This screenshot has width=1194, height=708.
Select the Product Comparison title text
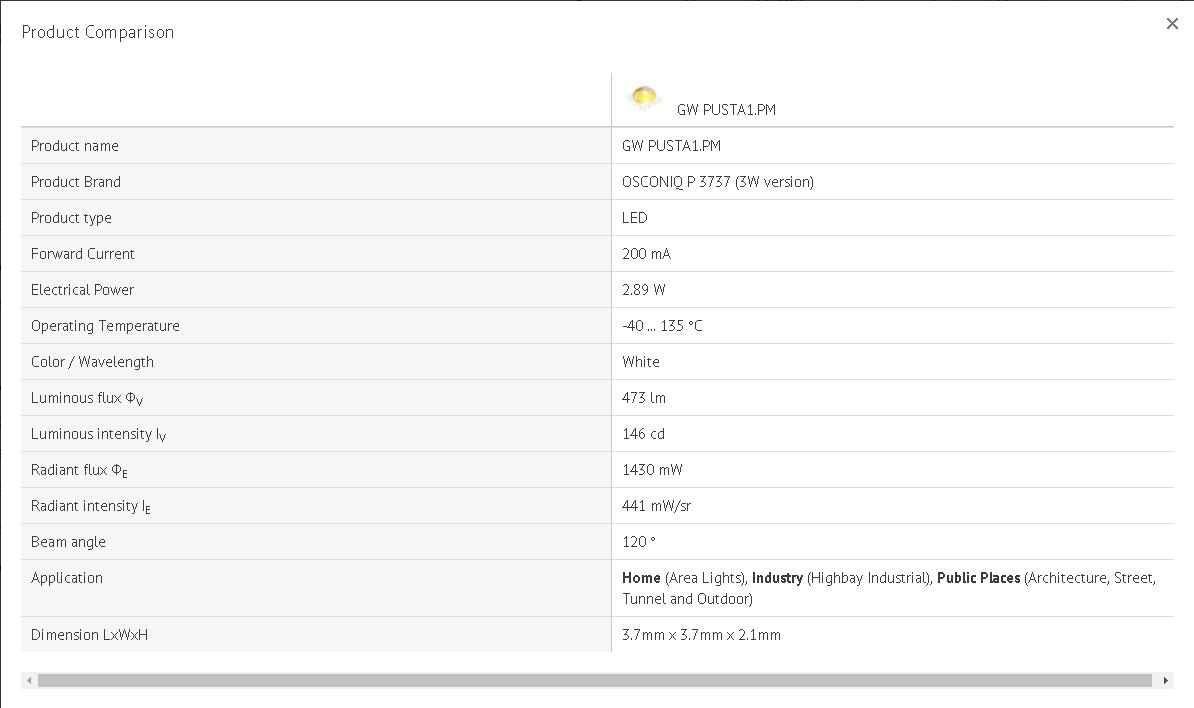pos(97,32)
